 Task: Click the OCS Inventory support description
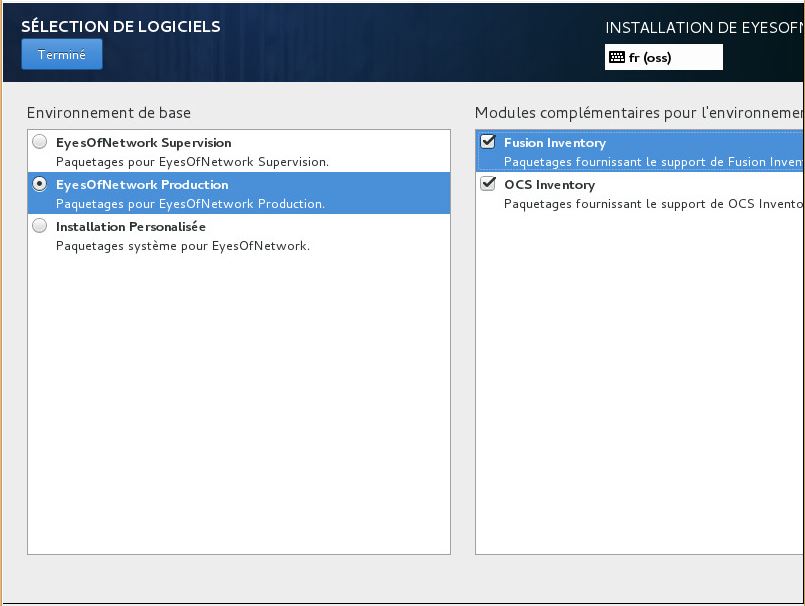(654, 204)
